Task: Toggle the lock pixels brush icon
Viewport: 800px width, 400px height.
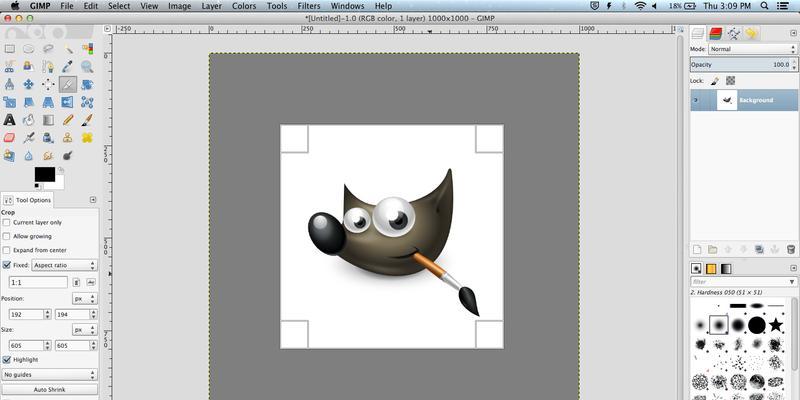Action: tap(715, 81)
